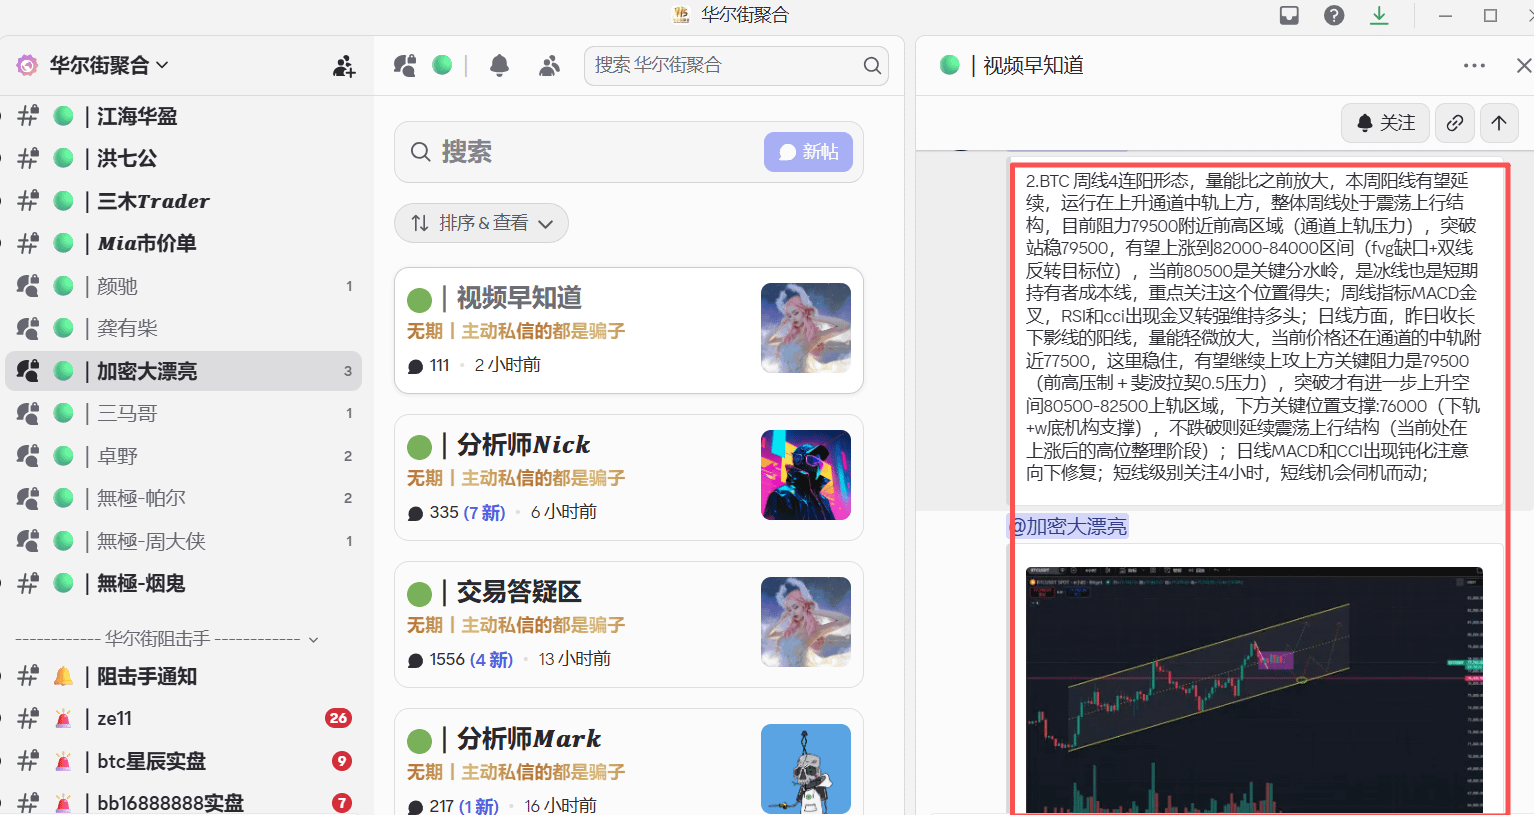Click the 交易答疑区 post thumbnail
Screen dimensions: 1534x815
pyautogui.click(x=806, y=622)
